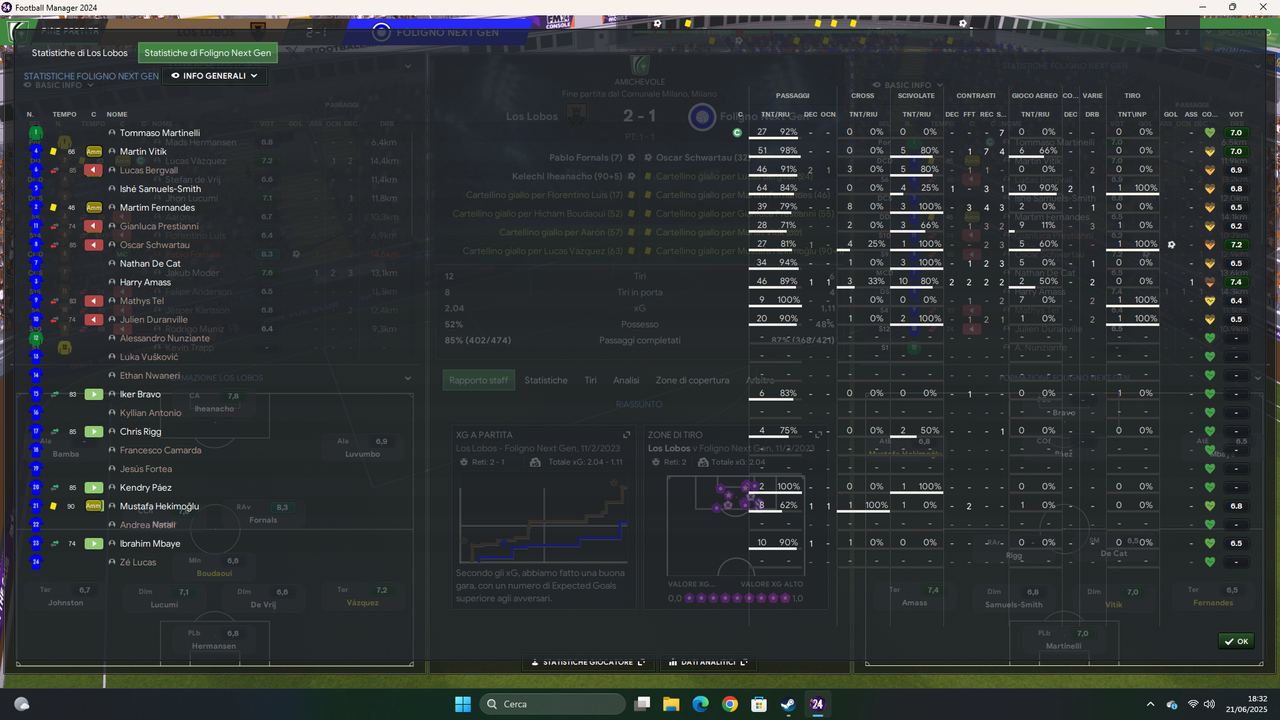The image size is (1280, 720).
Task: Sort by the VOT rating column header
Action: pos(1236,115)
